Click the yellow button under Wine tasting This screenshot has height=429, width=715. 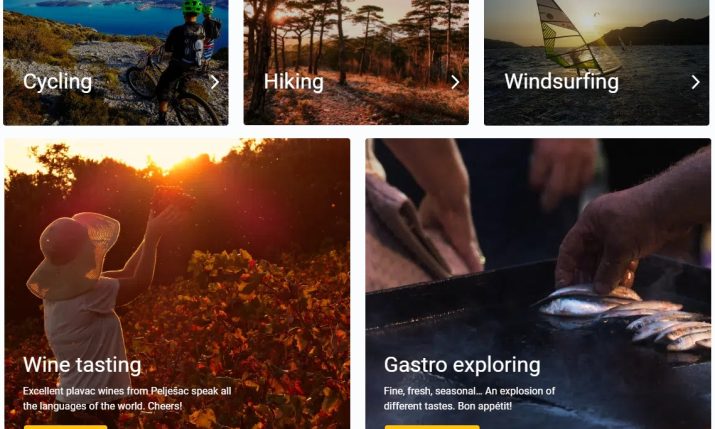[x=65, y=427]
